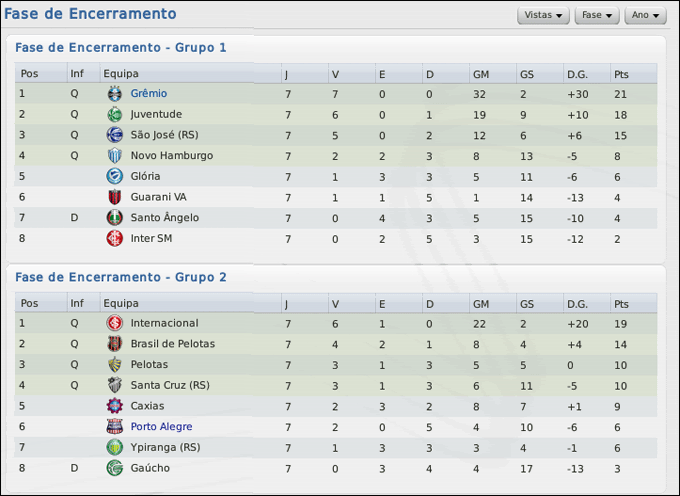Click the Gaúcho club badge icon
Screen dimensions: 680x496
click(x=114, y=468)
